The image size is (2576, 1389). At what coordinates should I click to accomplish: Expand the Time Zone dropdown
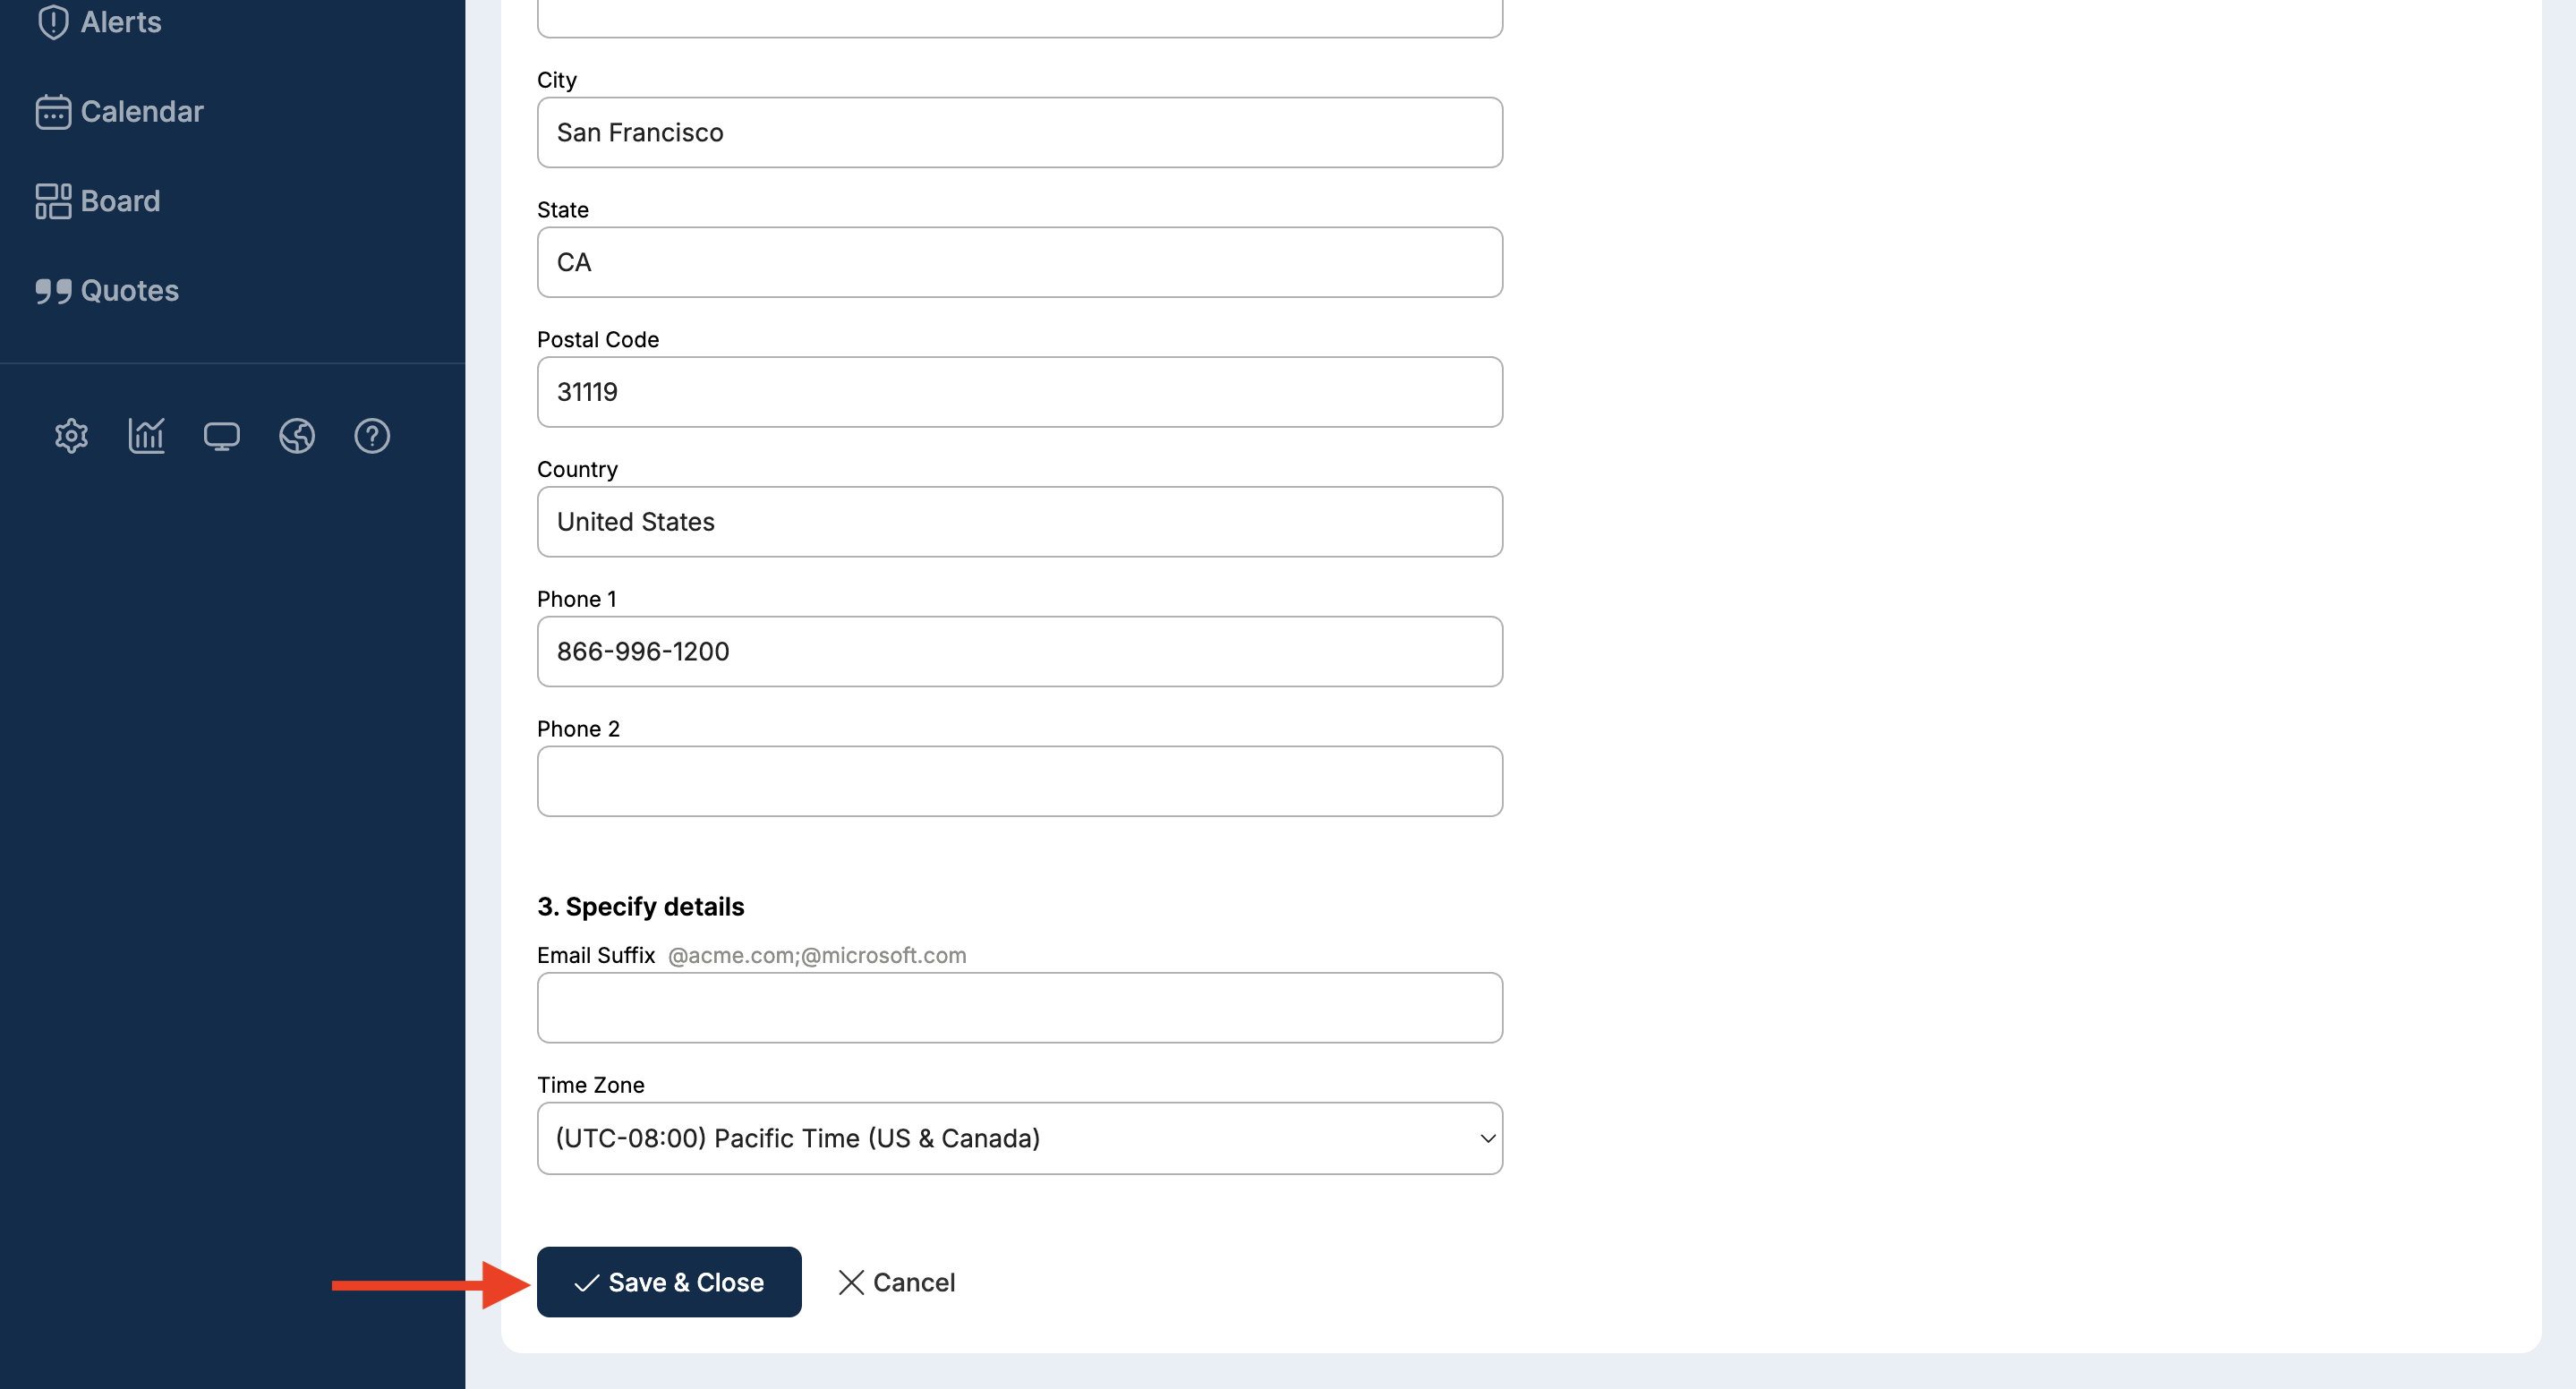(1019, 1138)
